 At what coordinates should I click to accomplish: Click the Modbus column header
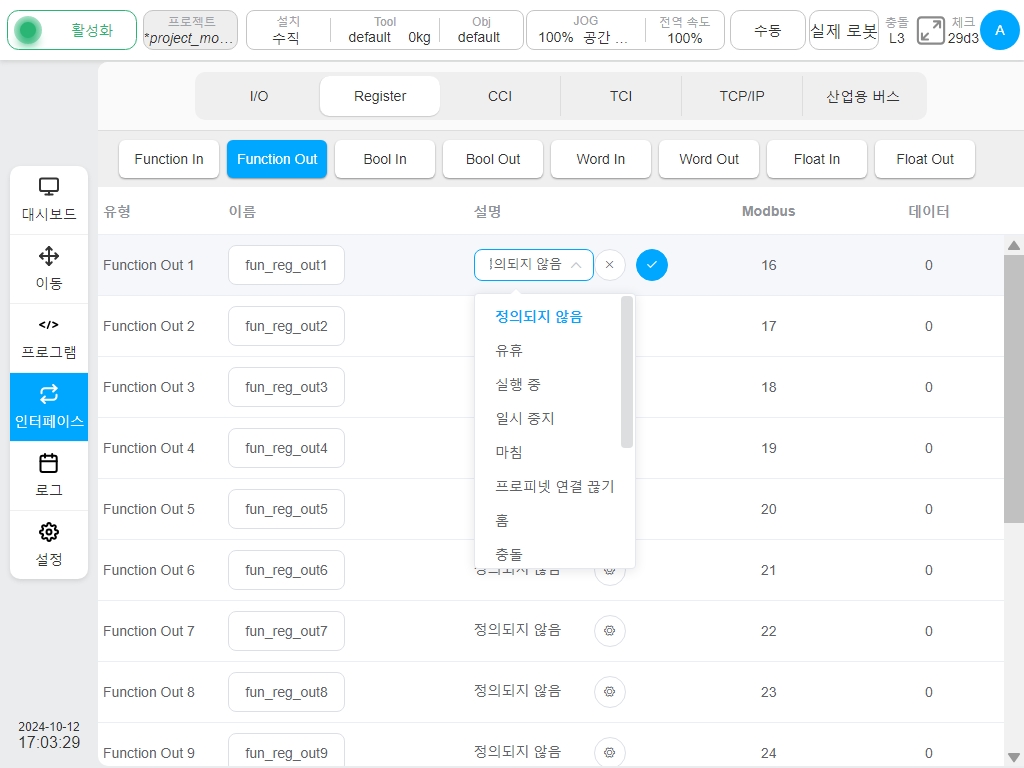coord(768,211)
